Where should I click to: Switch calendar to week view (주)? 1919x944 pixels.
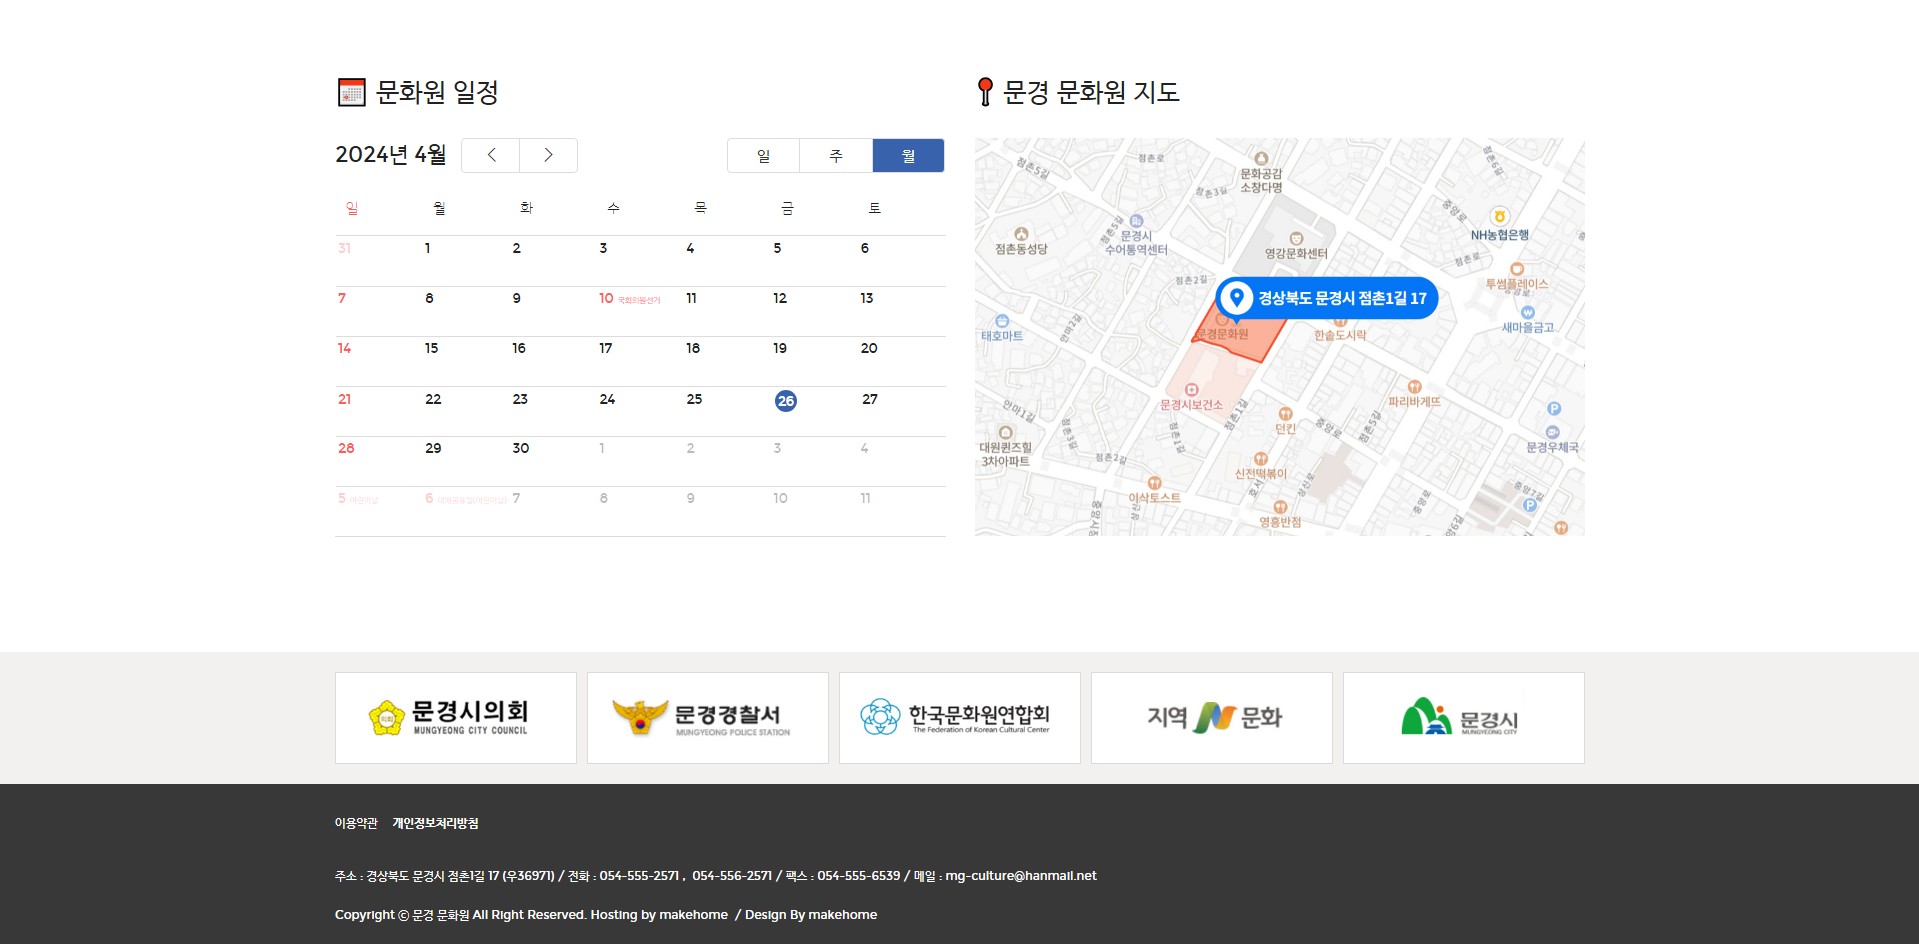coord(836,155)
